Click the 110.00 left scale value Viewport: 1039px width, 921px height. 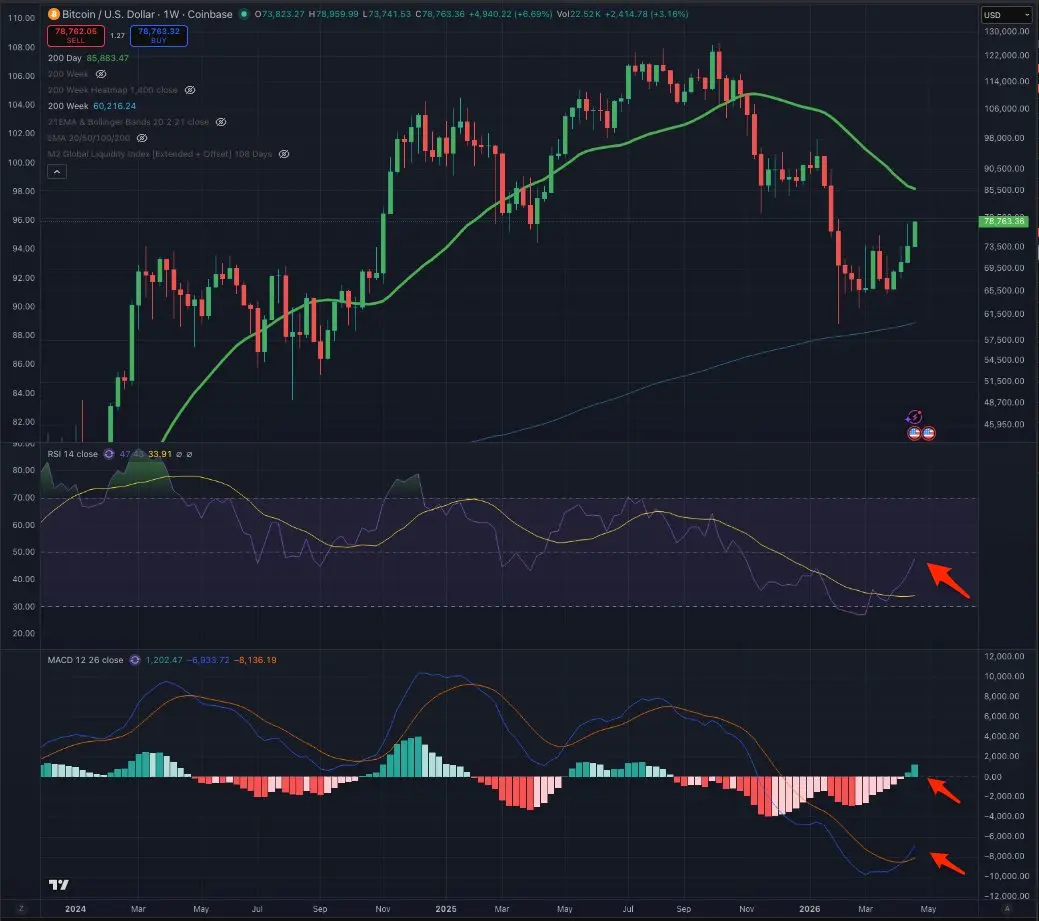pyautogui.click(x=21, y=18)
